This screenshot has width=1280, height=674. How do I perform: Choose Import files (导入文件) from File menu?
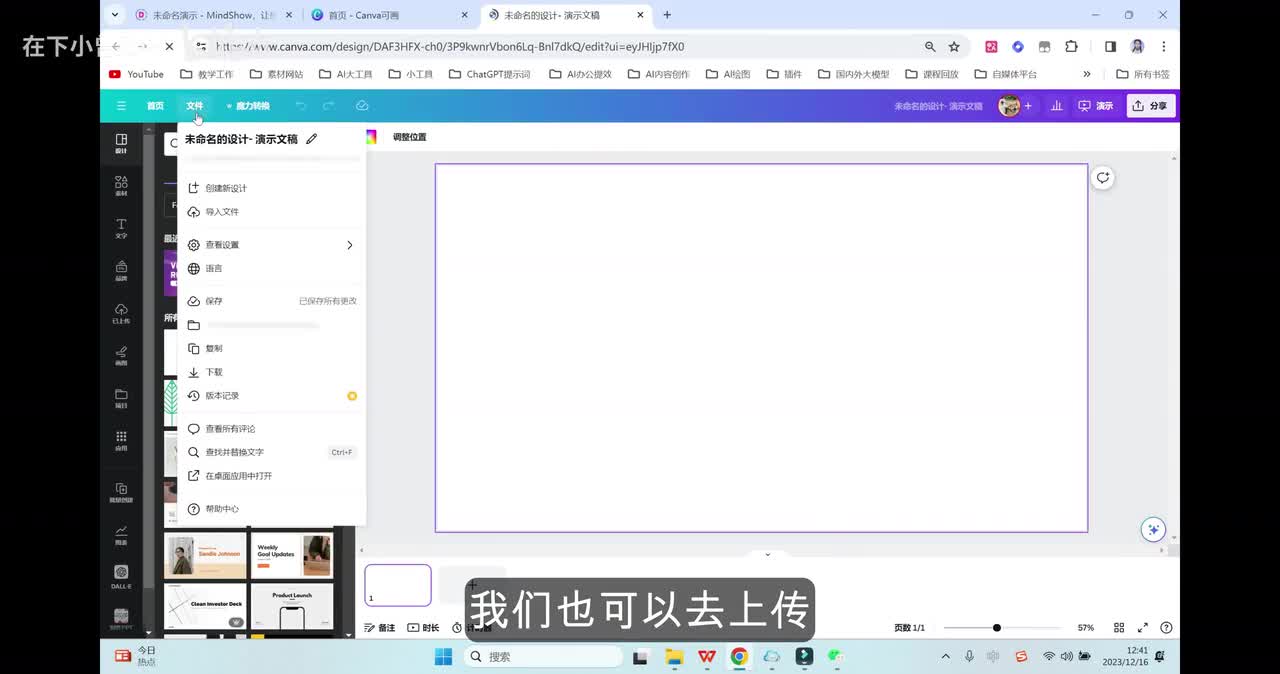pos(222,212)
